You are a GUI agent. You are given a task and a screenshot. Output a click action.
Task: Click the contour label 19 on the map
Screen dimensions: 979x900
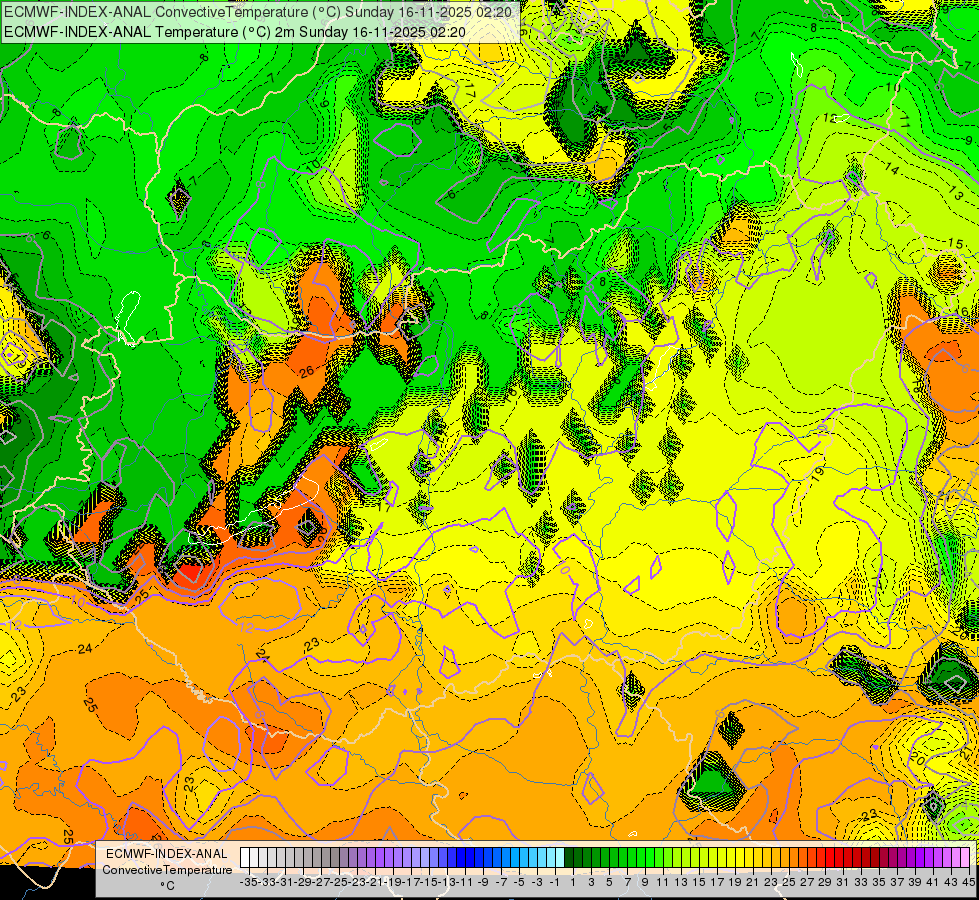coord(818,473)
